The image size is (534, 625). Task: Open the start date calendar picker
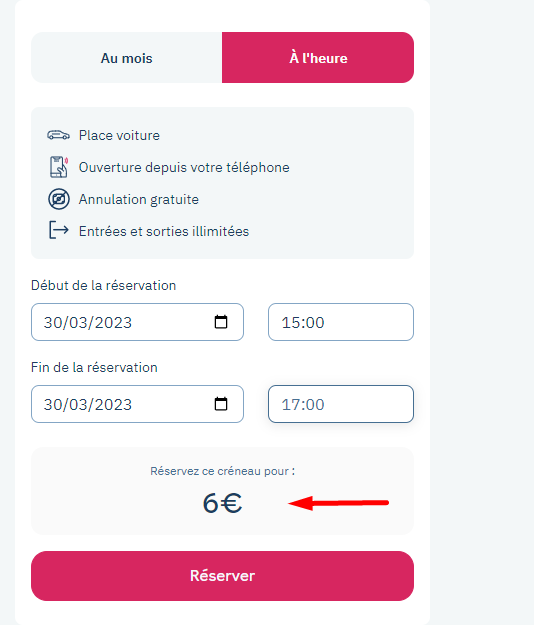pyautogui.click(x=221, y=322)
